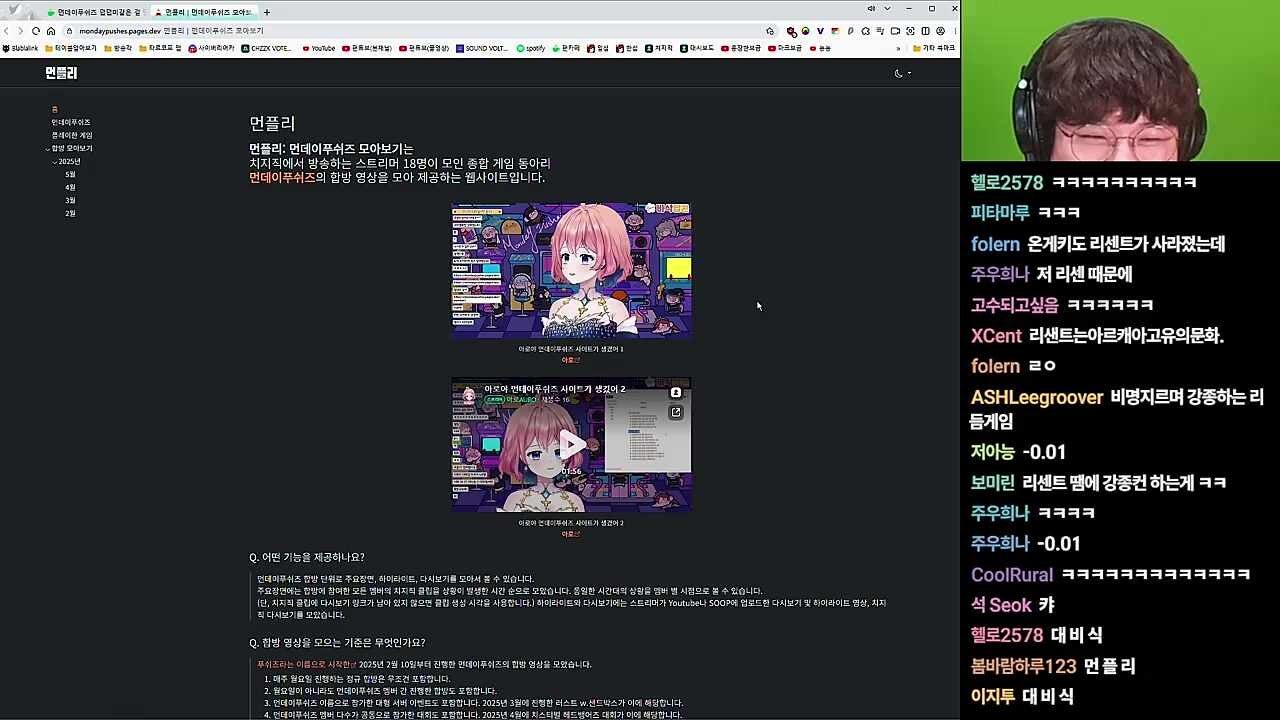Select 4월 in the sidebar
This screenshot has height=720, width=1280.
pos(70,187)
